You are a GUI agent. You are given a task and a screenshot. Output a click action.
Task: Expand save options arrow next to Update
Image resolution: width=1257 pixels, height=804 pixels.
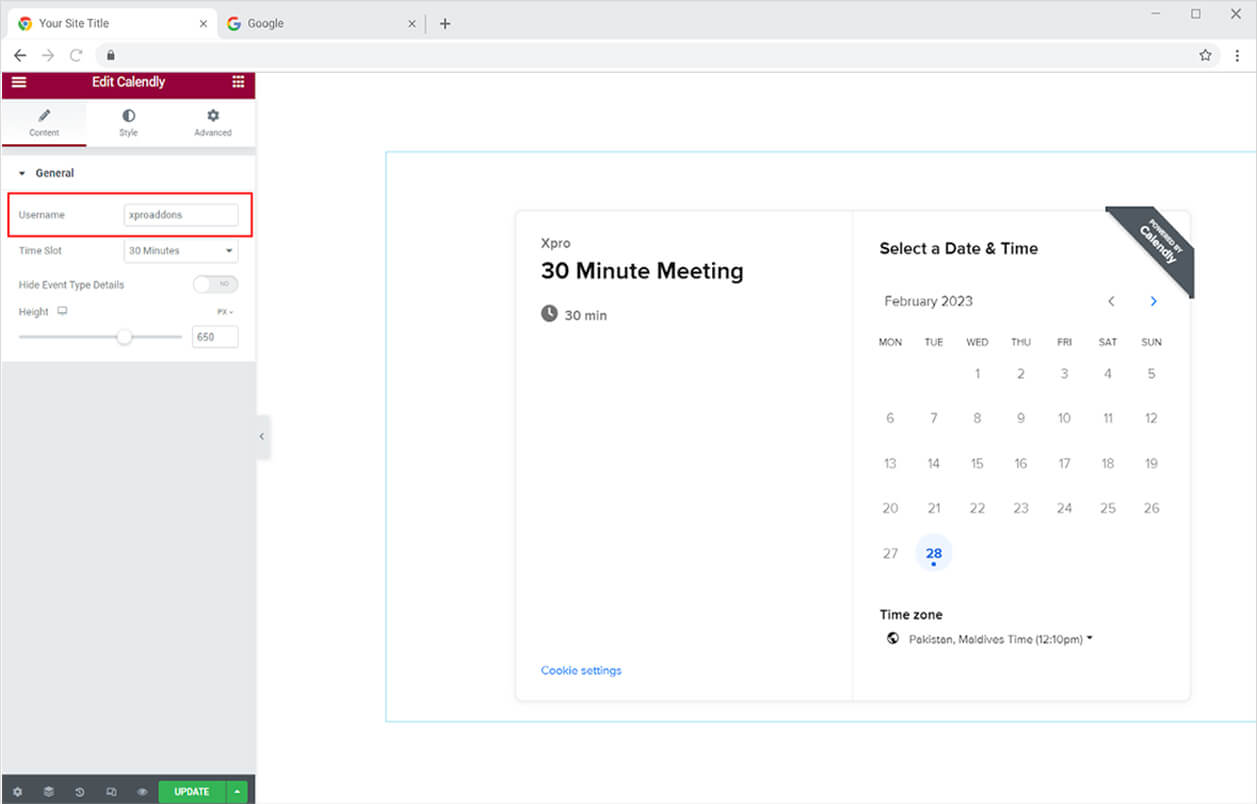pos(237,792)
